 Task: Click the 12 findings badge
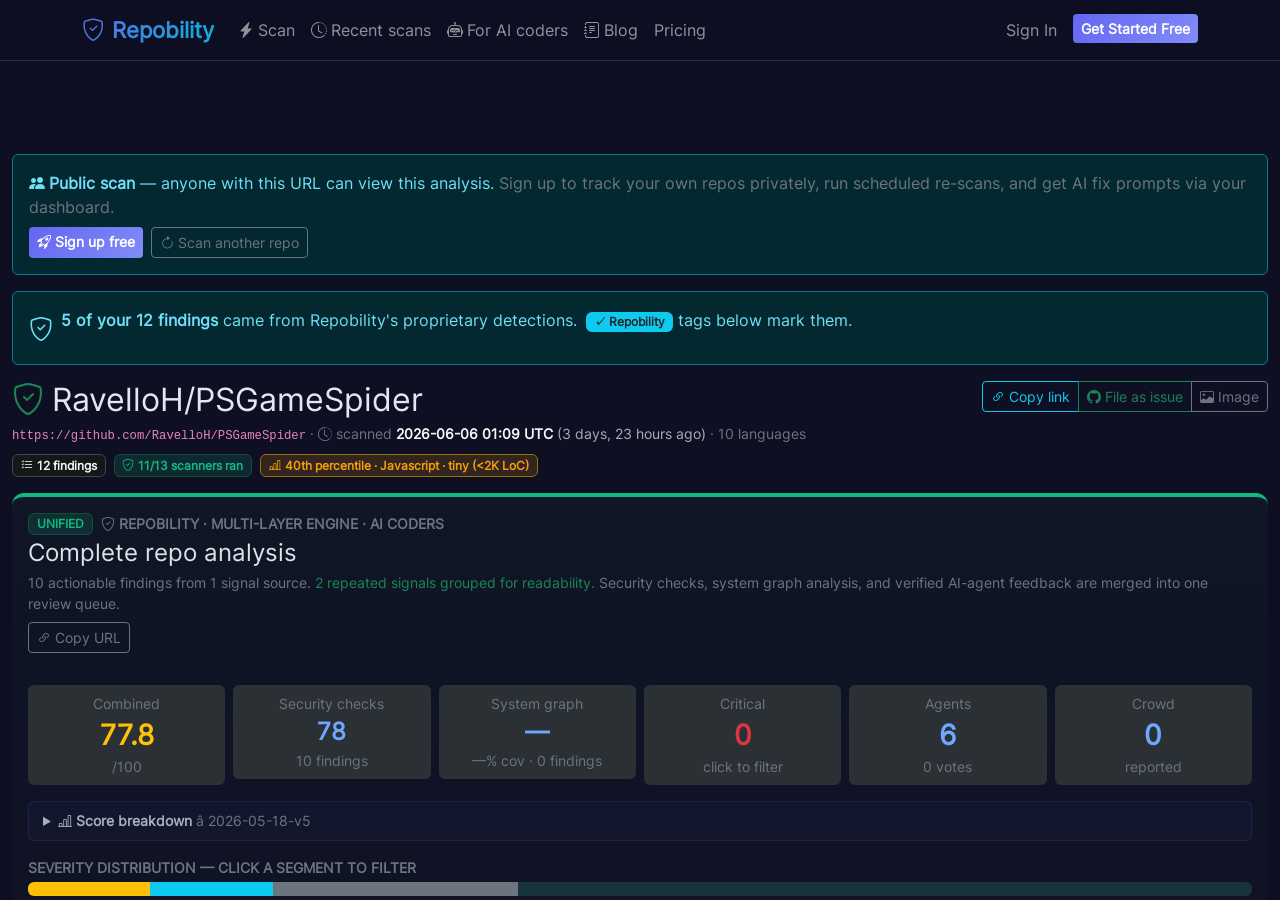59,465
